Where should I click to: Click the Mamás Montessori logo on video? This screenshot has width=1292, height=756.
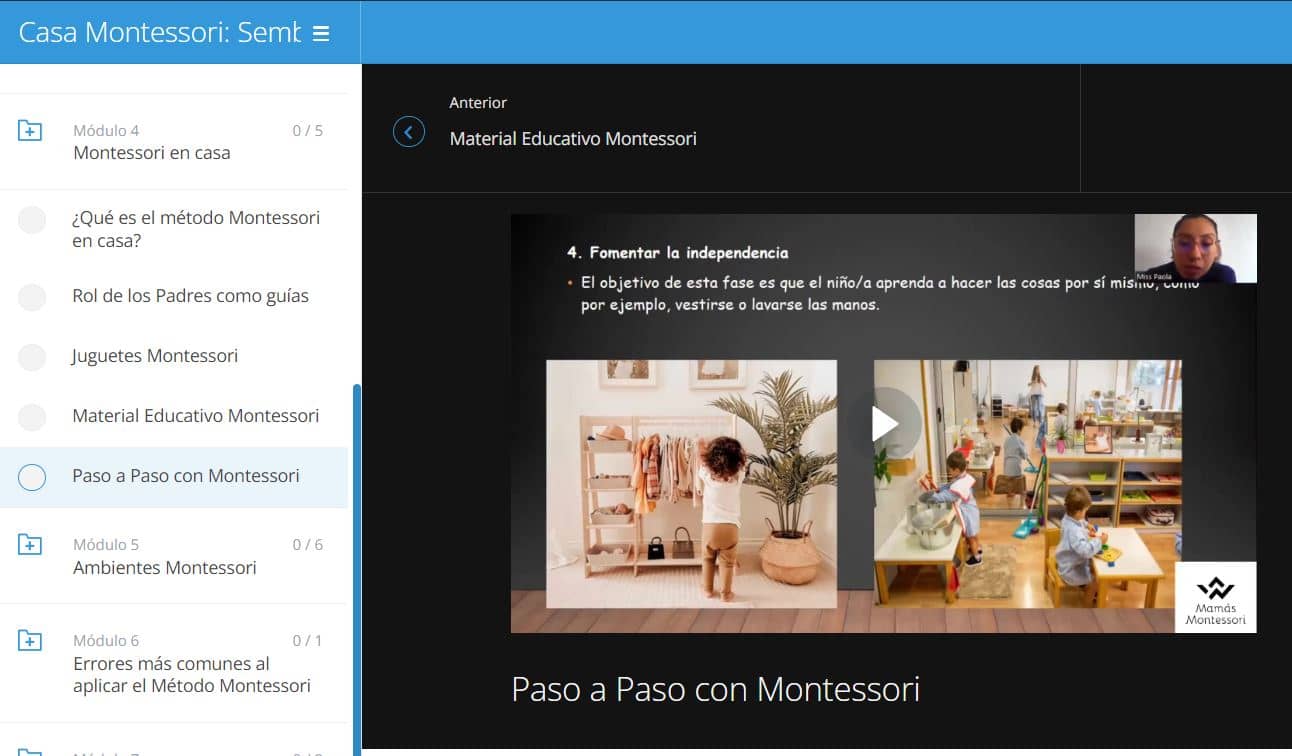[1215, 598]
